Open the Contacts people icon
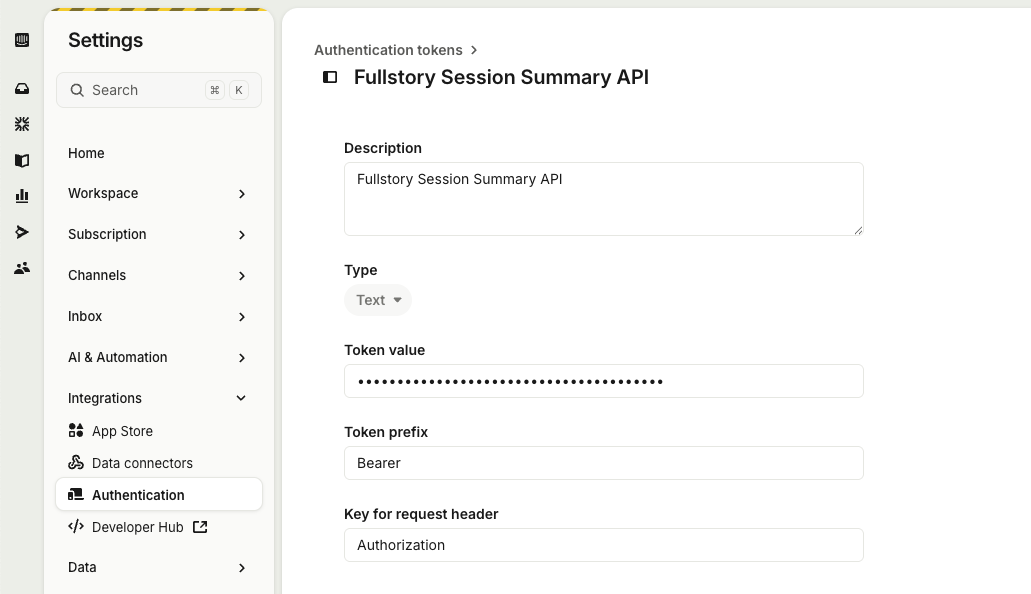Viewport: 1031px width, 594px height. click(22, 268)
